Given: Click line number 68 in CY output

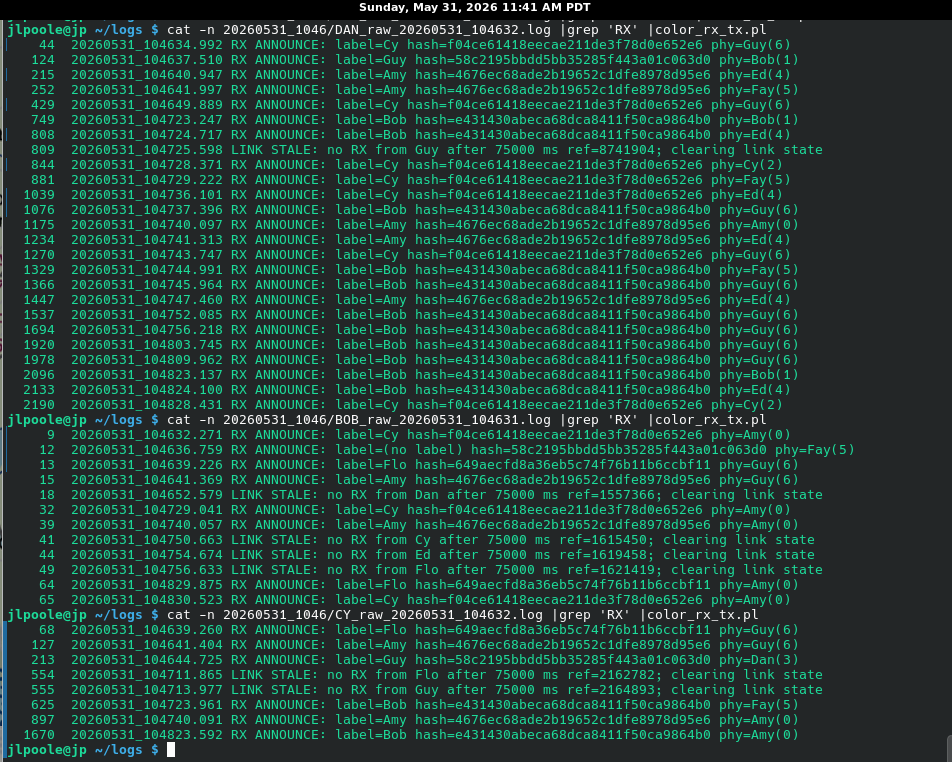Looking at the screenshot, I should 47,630.
